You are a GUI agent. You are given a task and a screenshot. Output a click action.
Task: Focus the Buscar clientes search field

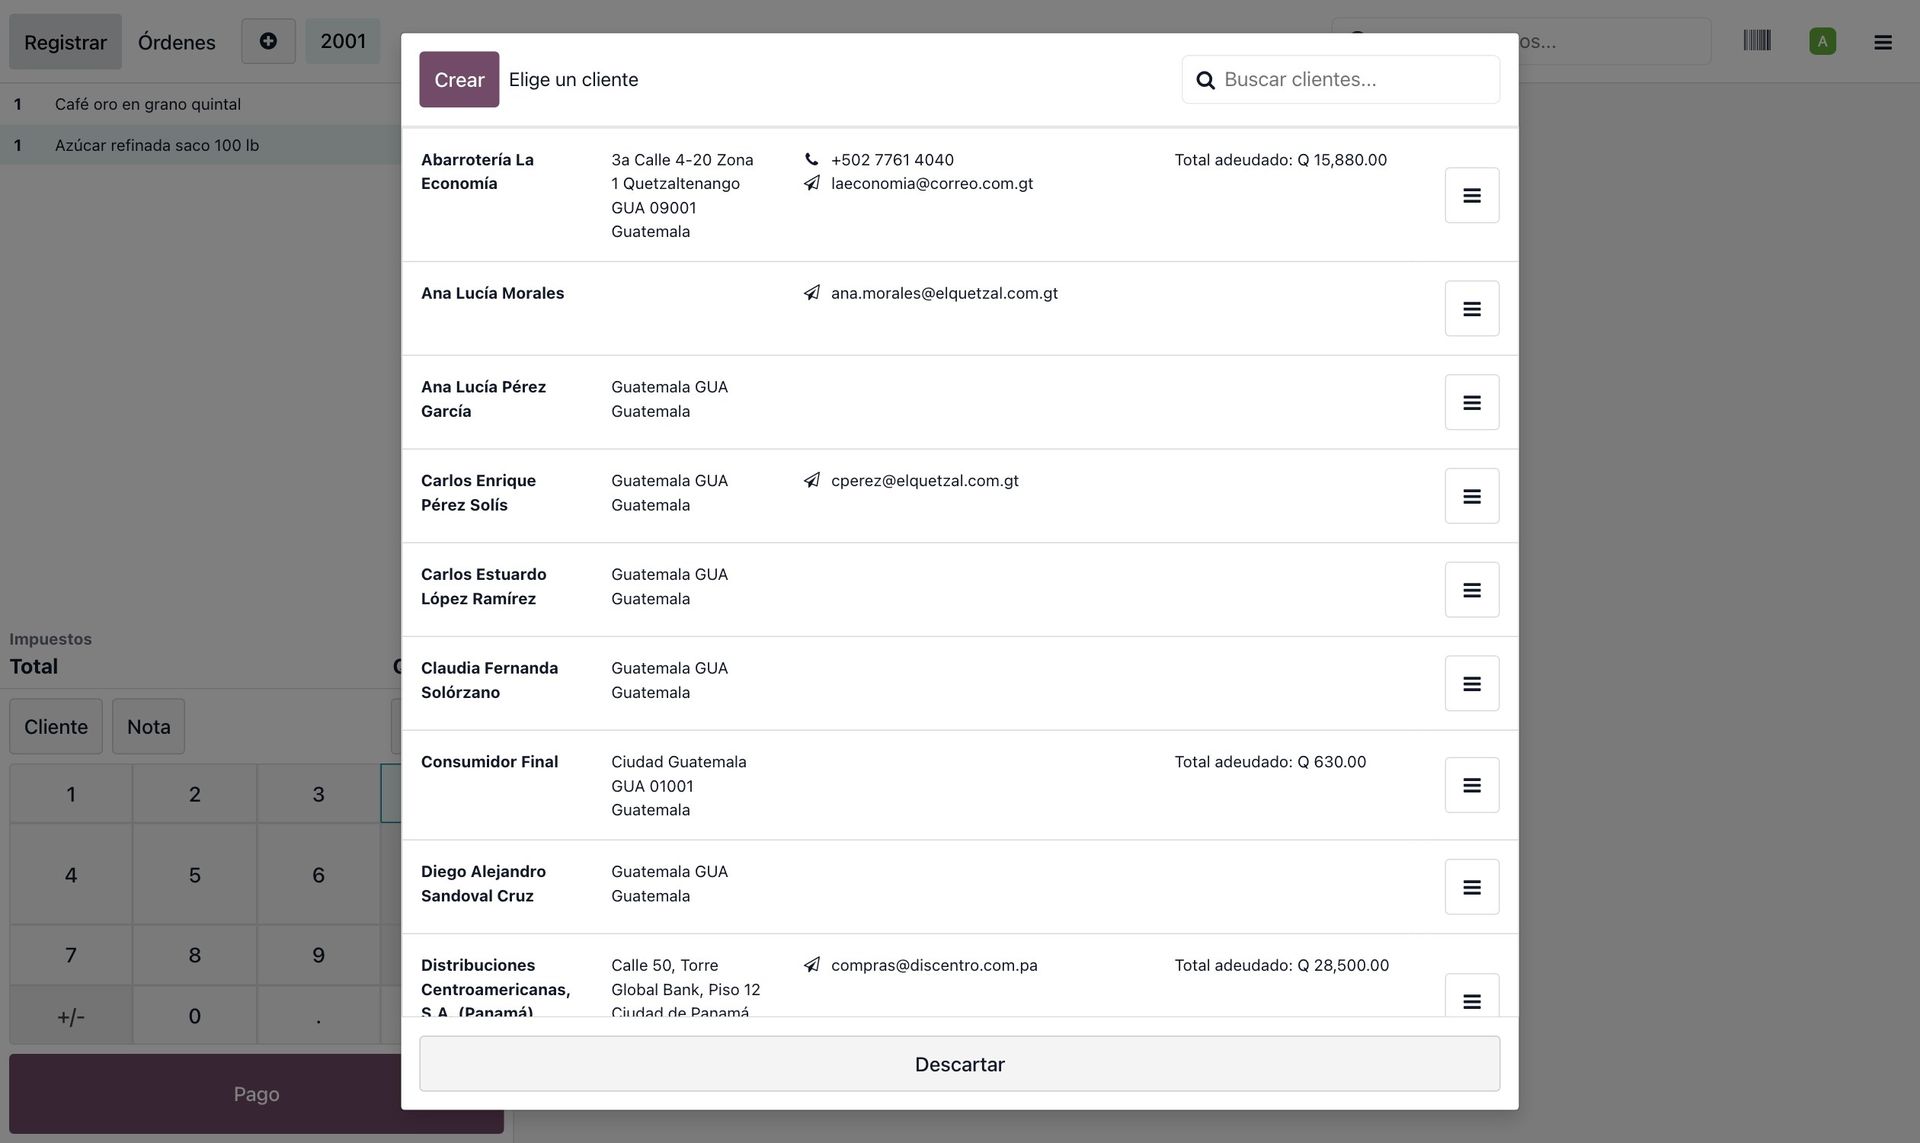pos(1340,80)
